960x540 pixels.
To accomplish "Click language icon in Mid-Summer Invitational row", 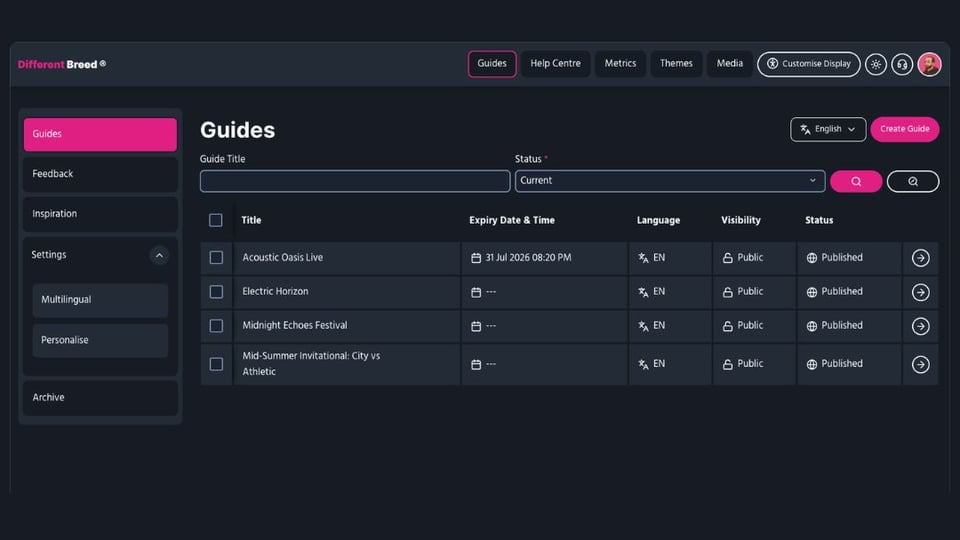I will pos(643,364).
